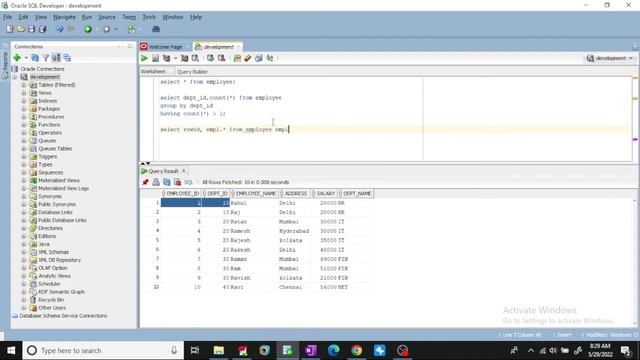Screen dimensions: 640x360
Task: Open SQL Worksheet icon in main toolbar
Action: [x=131, y=29]
